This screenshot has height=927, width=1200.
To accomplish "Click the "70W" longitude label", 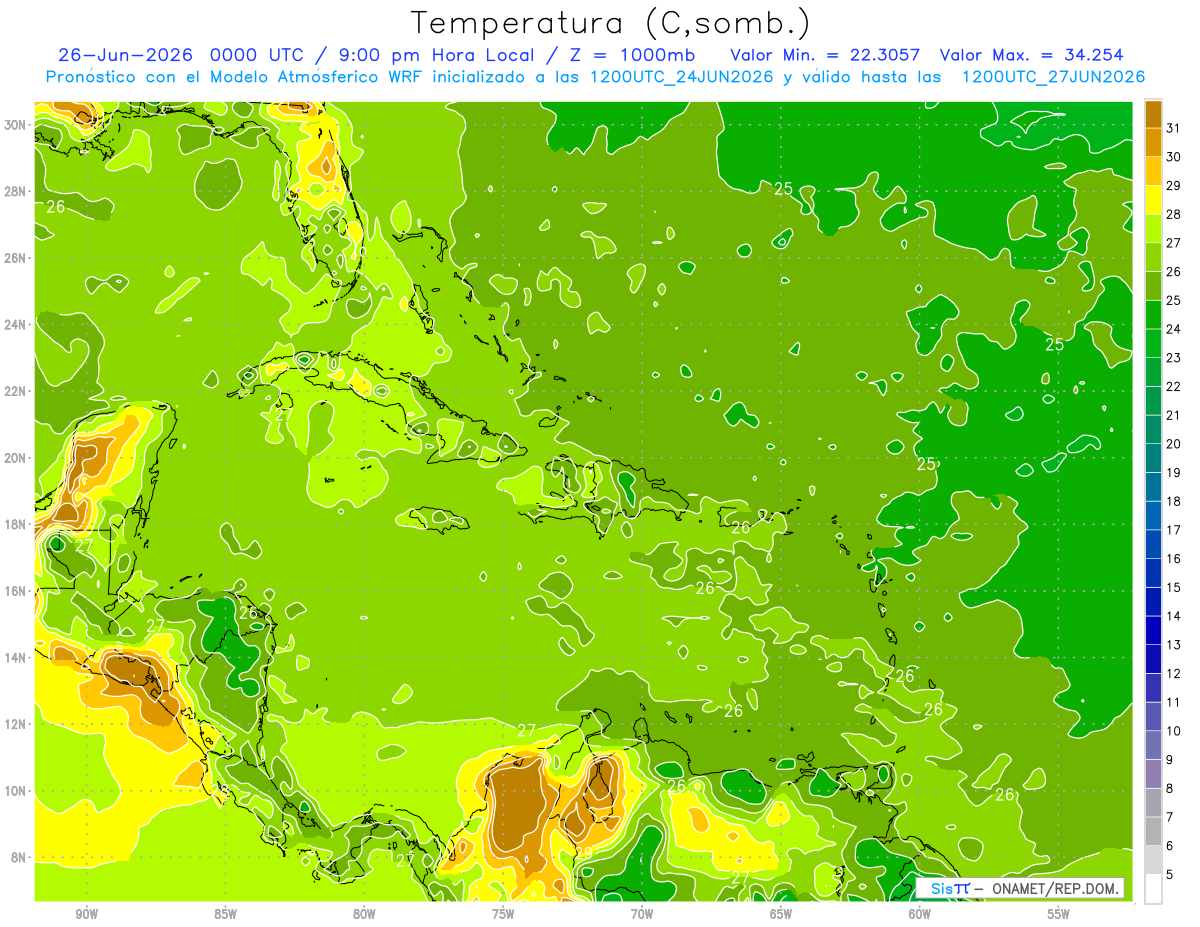I will coord(642,914).
